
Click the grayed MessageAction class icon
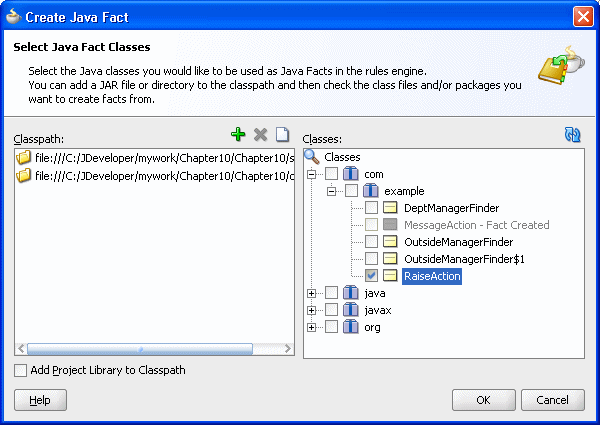click(390, 225)
